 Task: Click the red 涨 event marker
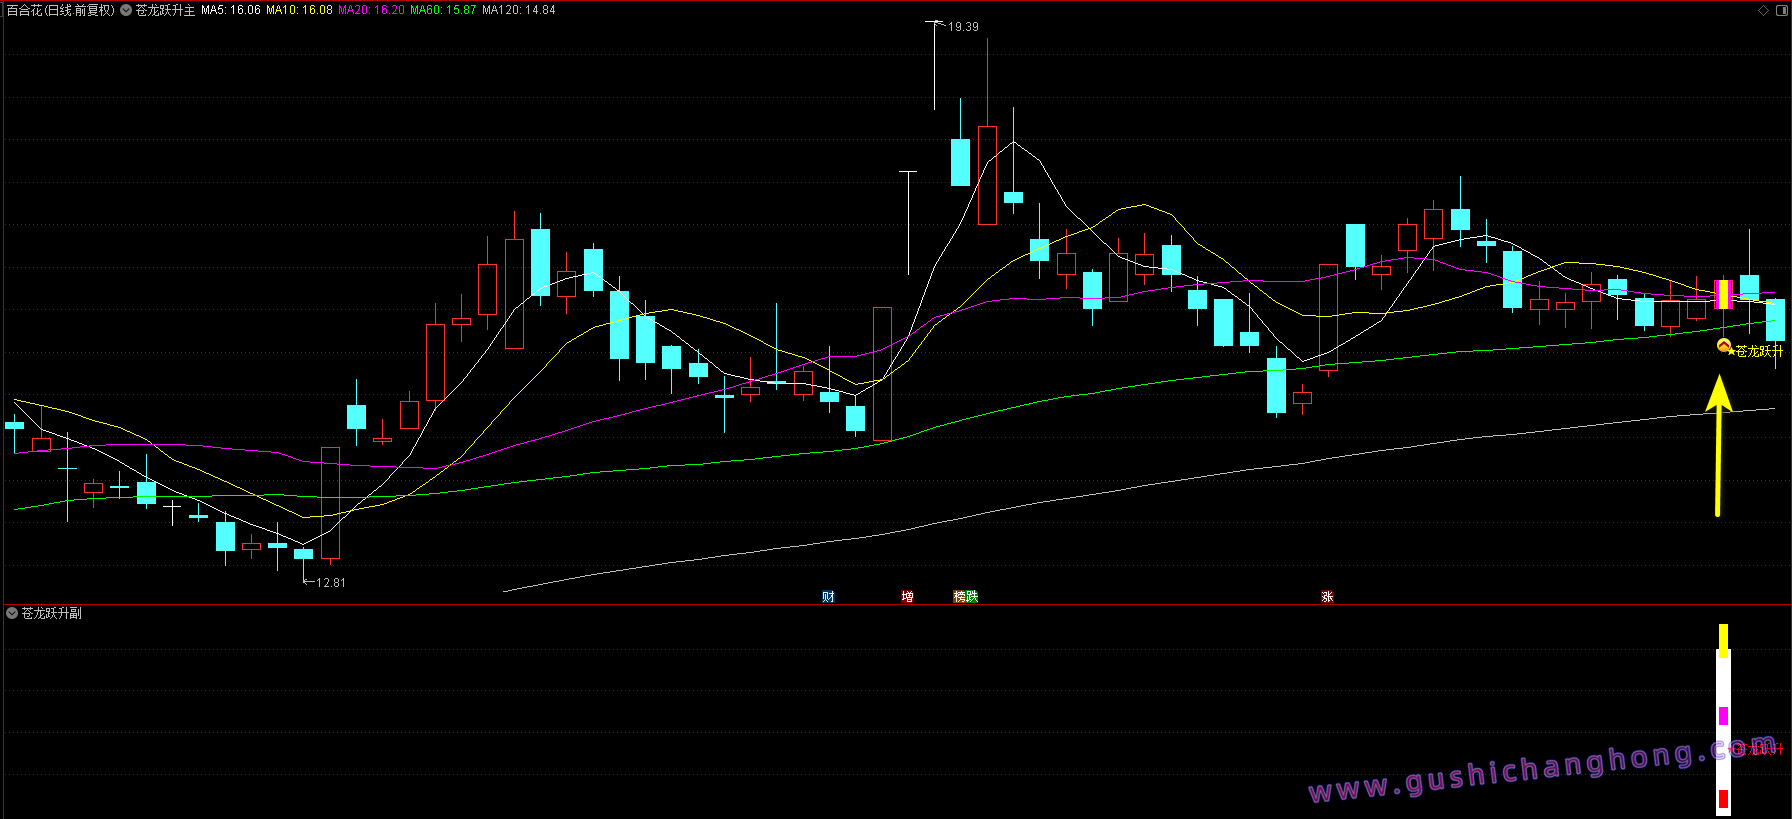[x=1327, y=597]
